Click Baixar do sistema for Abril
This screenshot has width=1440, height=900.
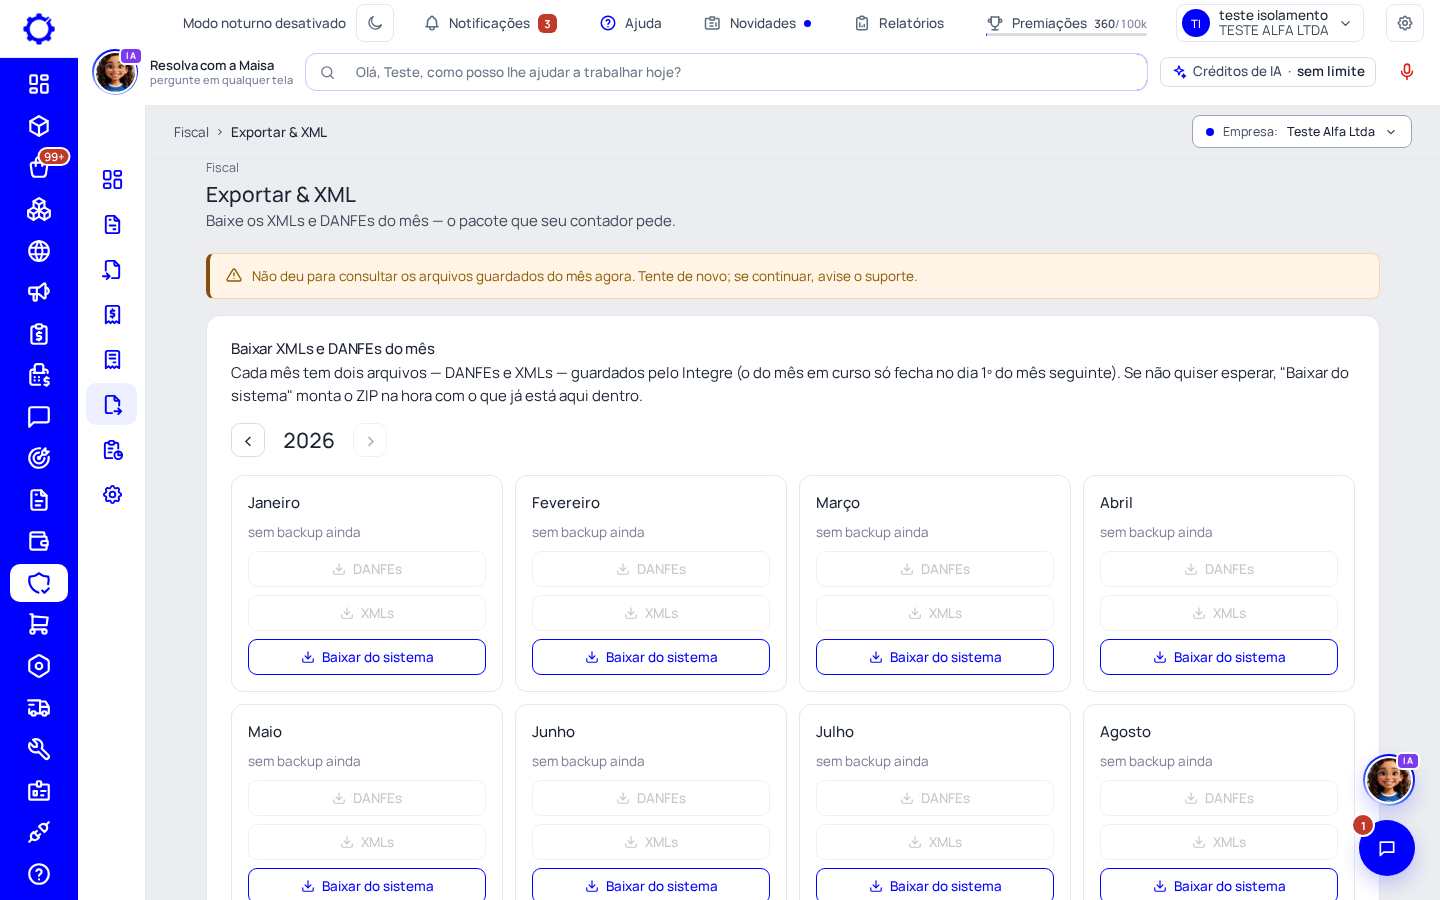[1219, 657]
